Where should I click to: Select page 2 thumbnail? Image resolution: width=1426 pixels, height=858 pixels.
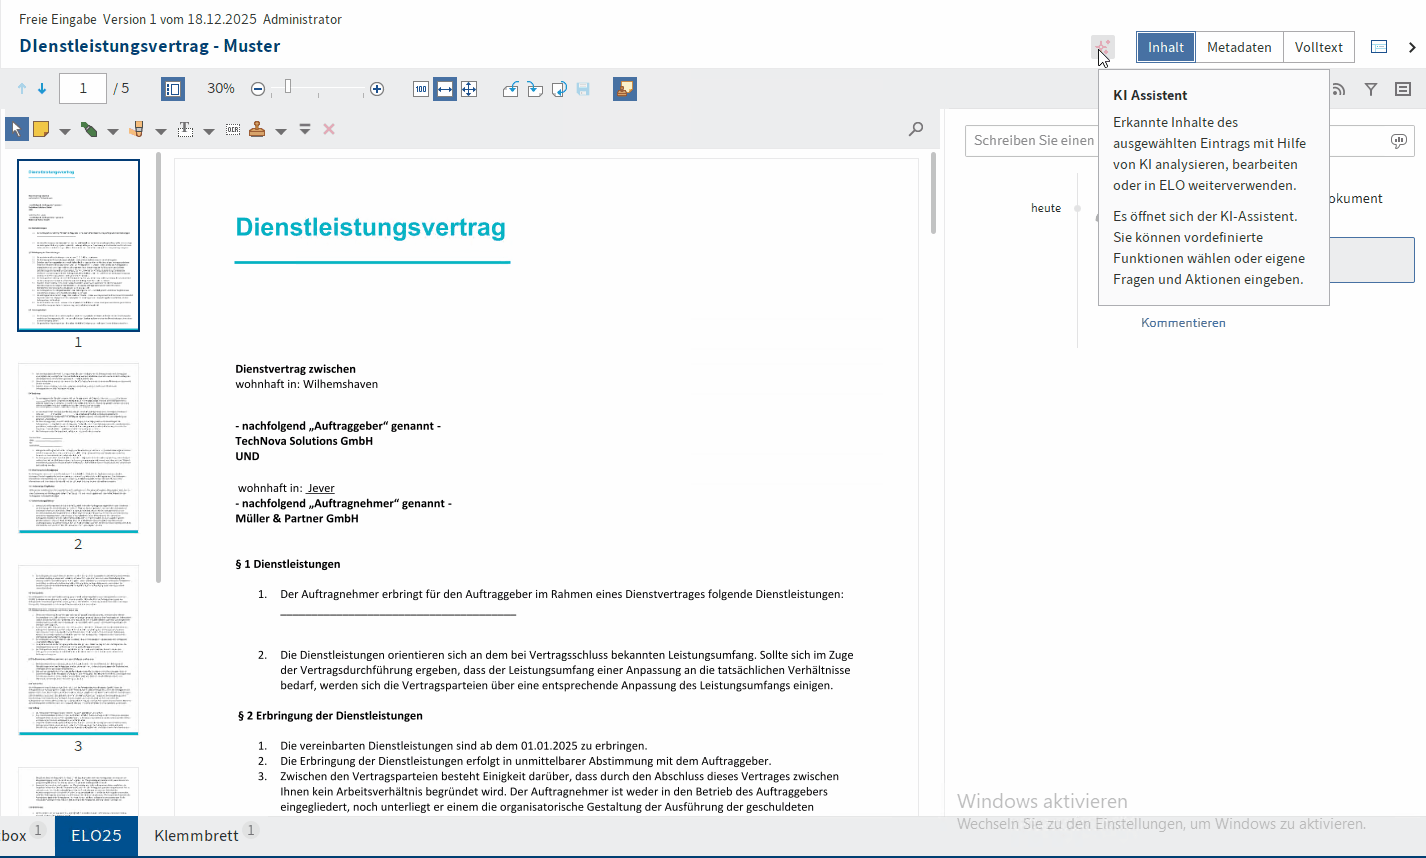(78, 447)
